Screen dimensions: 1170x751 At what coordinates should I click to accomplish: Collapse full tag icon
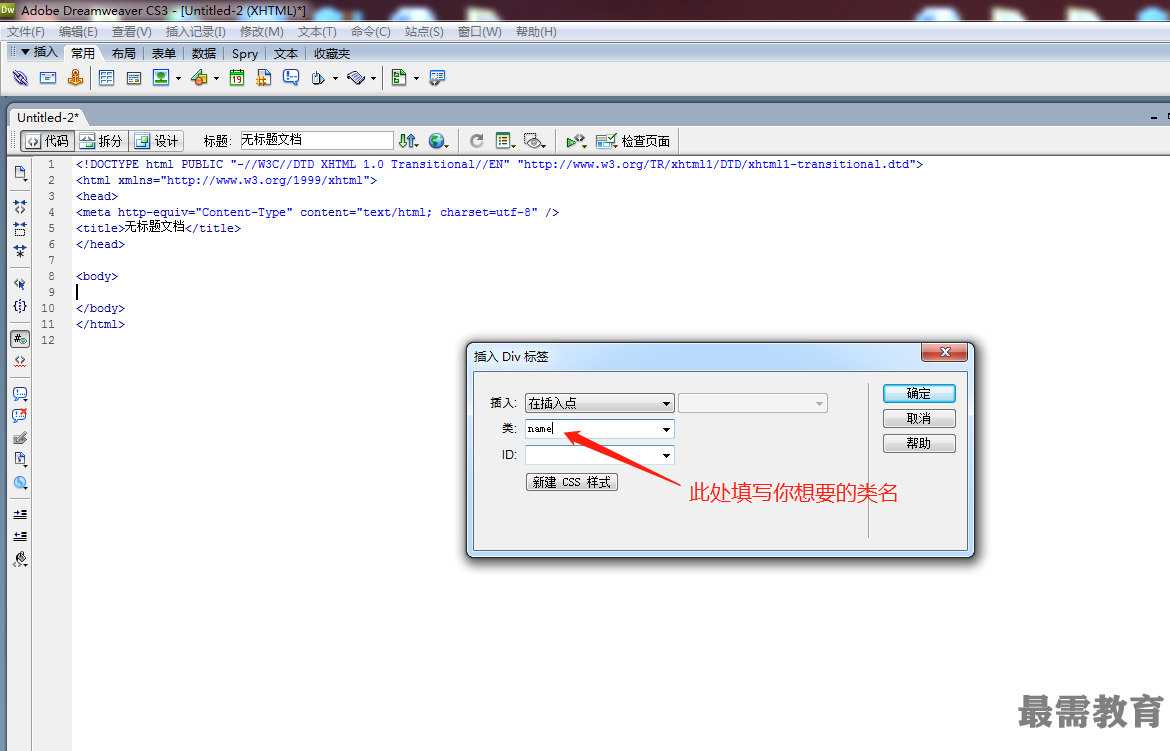coord(20,207)
